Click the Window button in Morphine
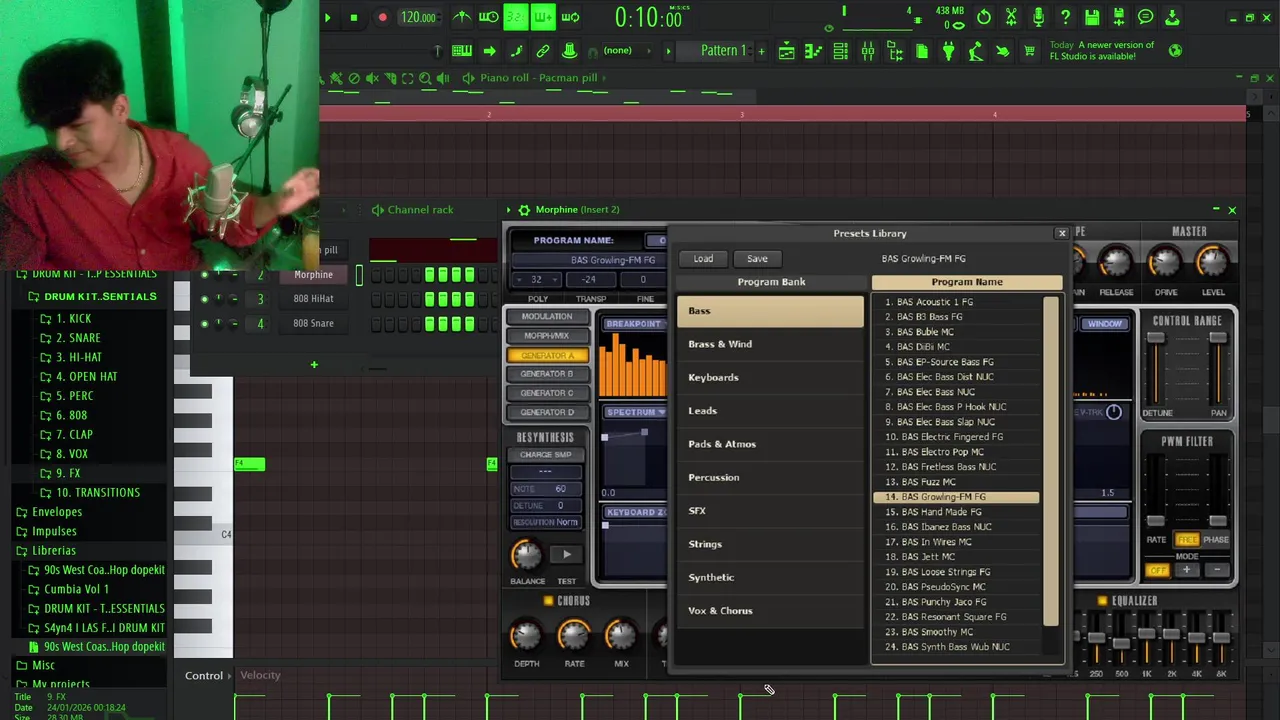This screenshot has width=1280, height=720. [1105, 324]
